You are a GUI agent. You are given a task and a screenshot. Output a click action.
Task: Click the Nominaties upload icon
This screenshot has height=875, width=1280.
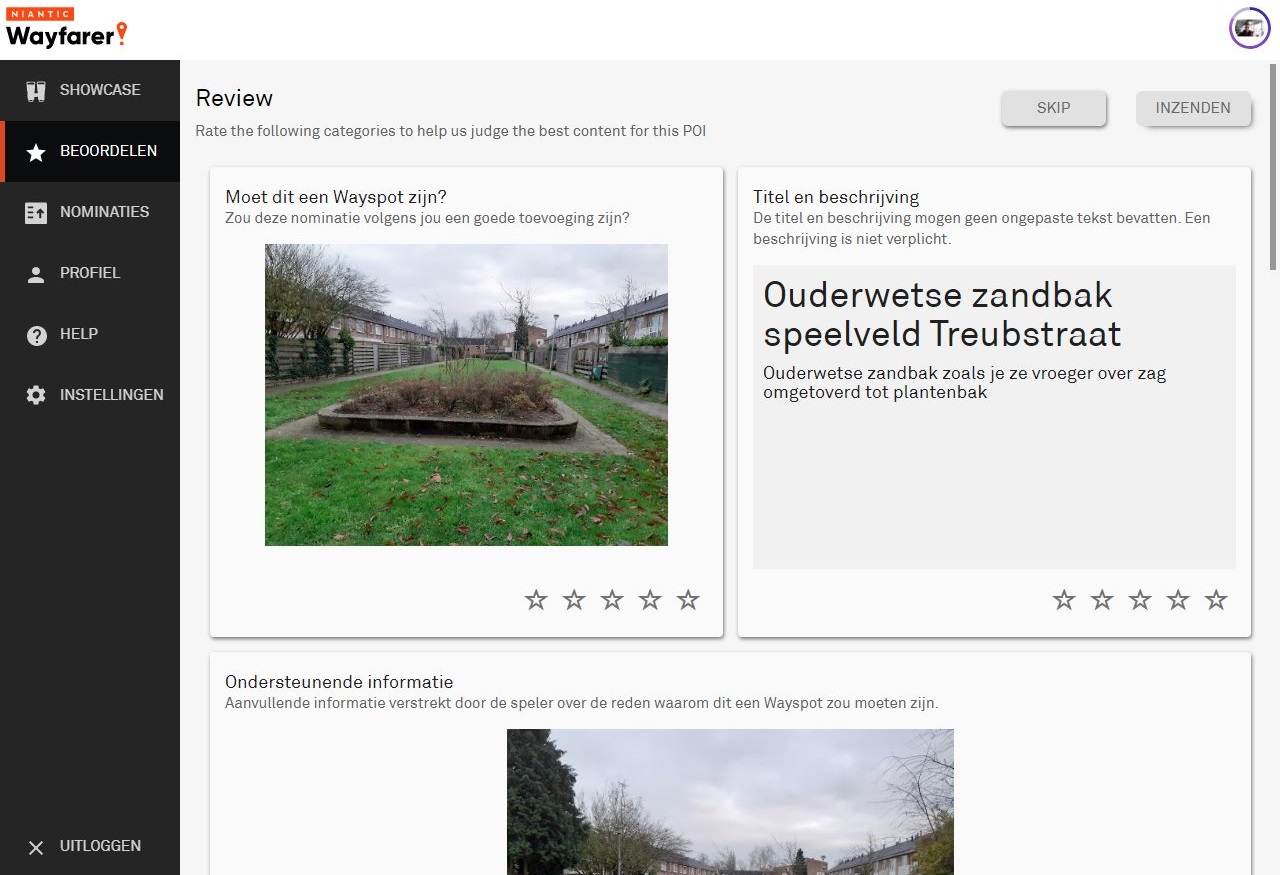tap(36, 213)
